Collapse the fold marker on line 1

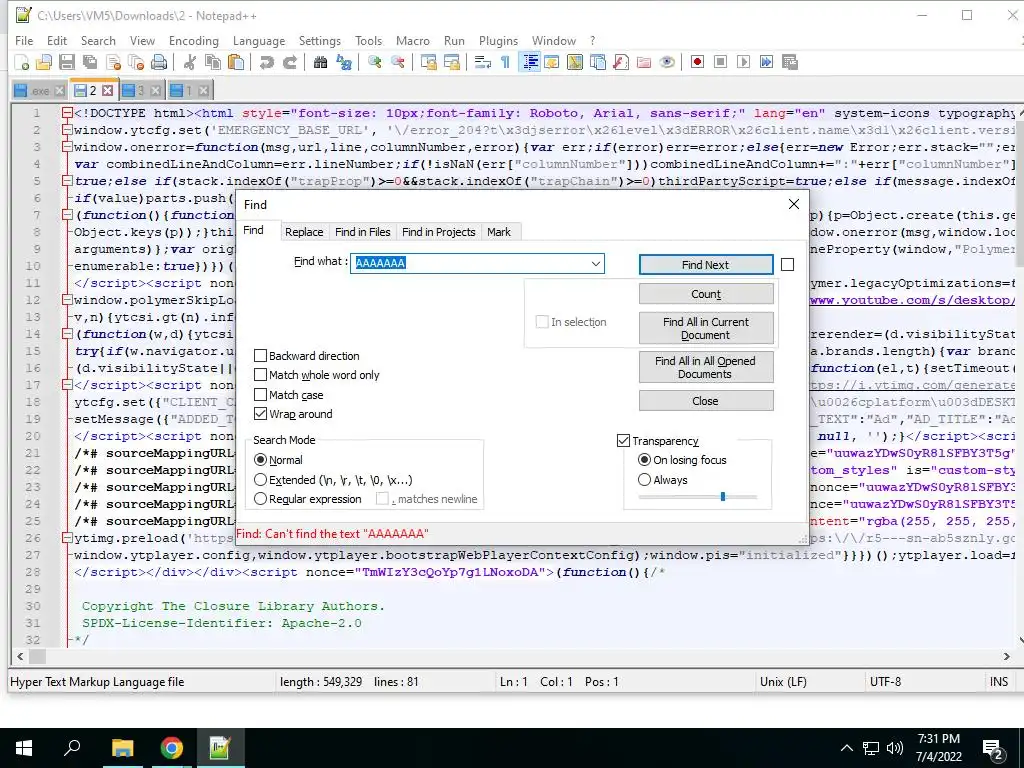[x=67, y=113]
